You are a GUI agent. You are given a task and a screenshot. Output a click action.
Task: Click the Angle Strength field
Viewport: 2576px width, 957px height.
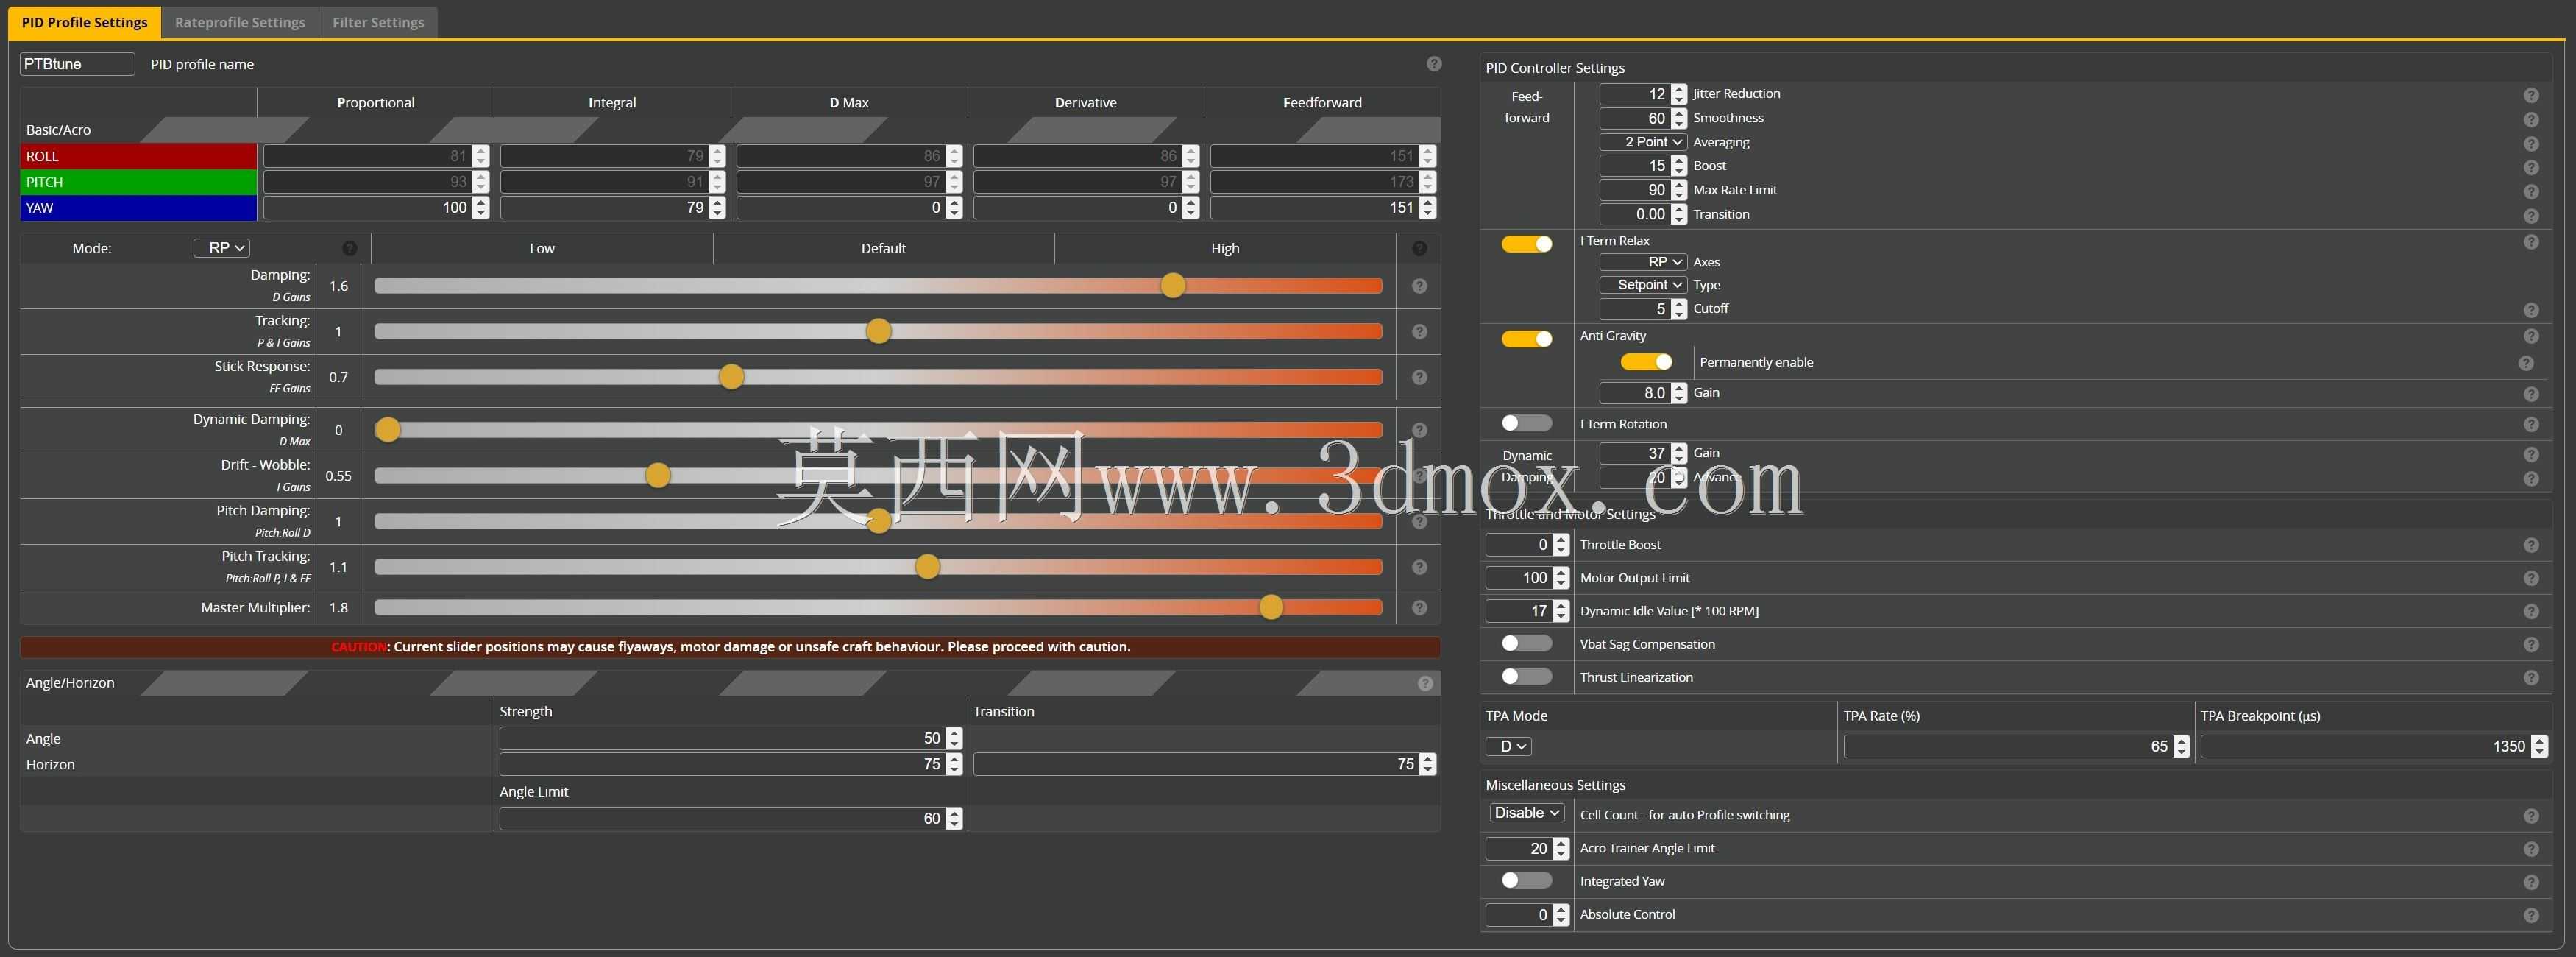[731, 738]
